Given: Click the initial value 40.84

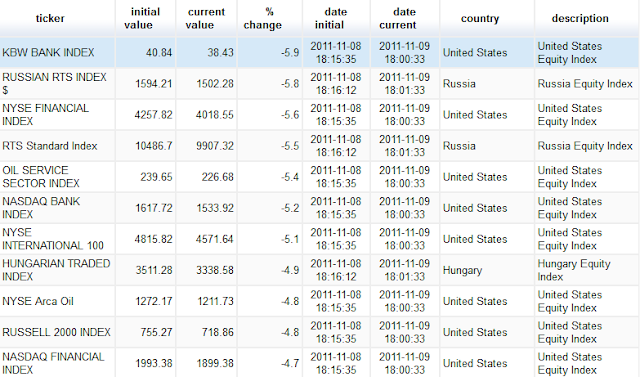Looking at the screenshot, I should point(159,53).
